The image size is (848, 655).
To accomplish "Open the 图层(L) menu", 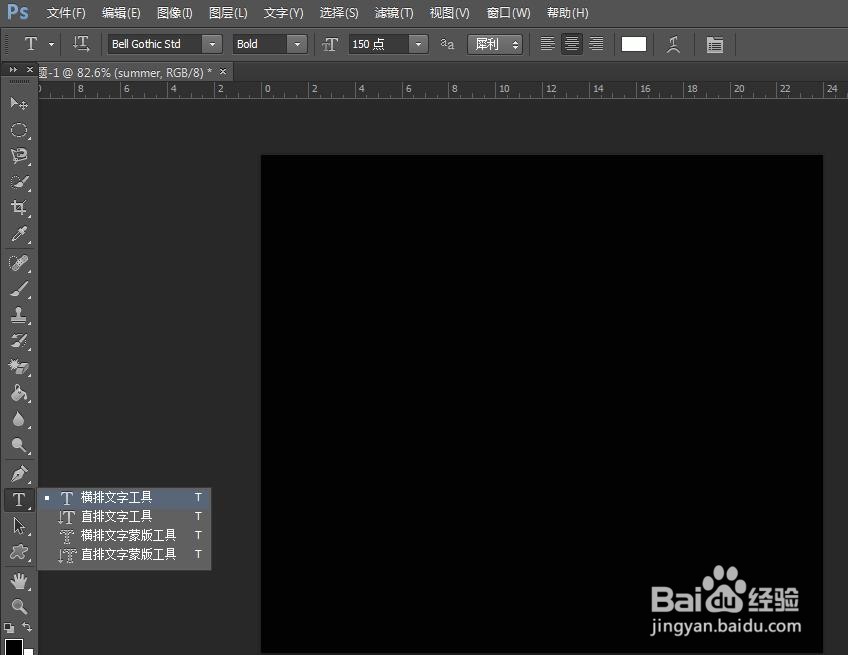I will tap(228, 13).
